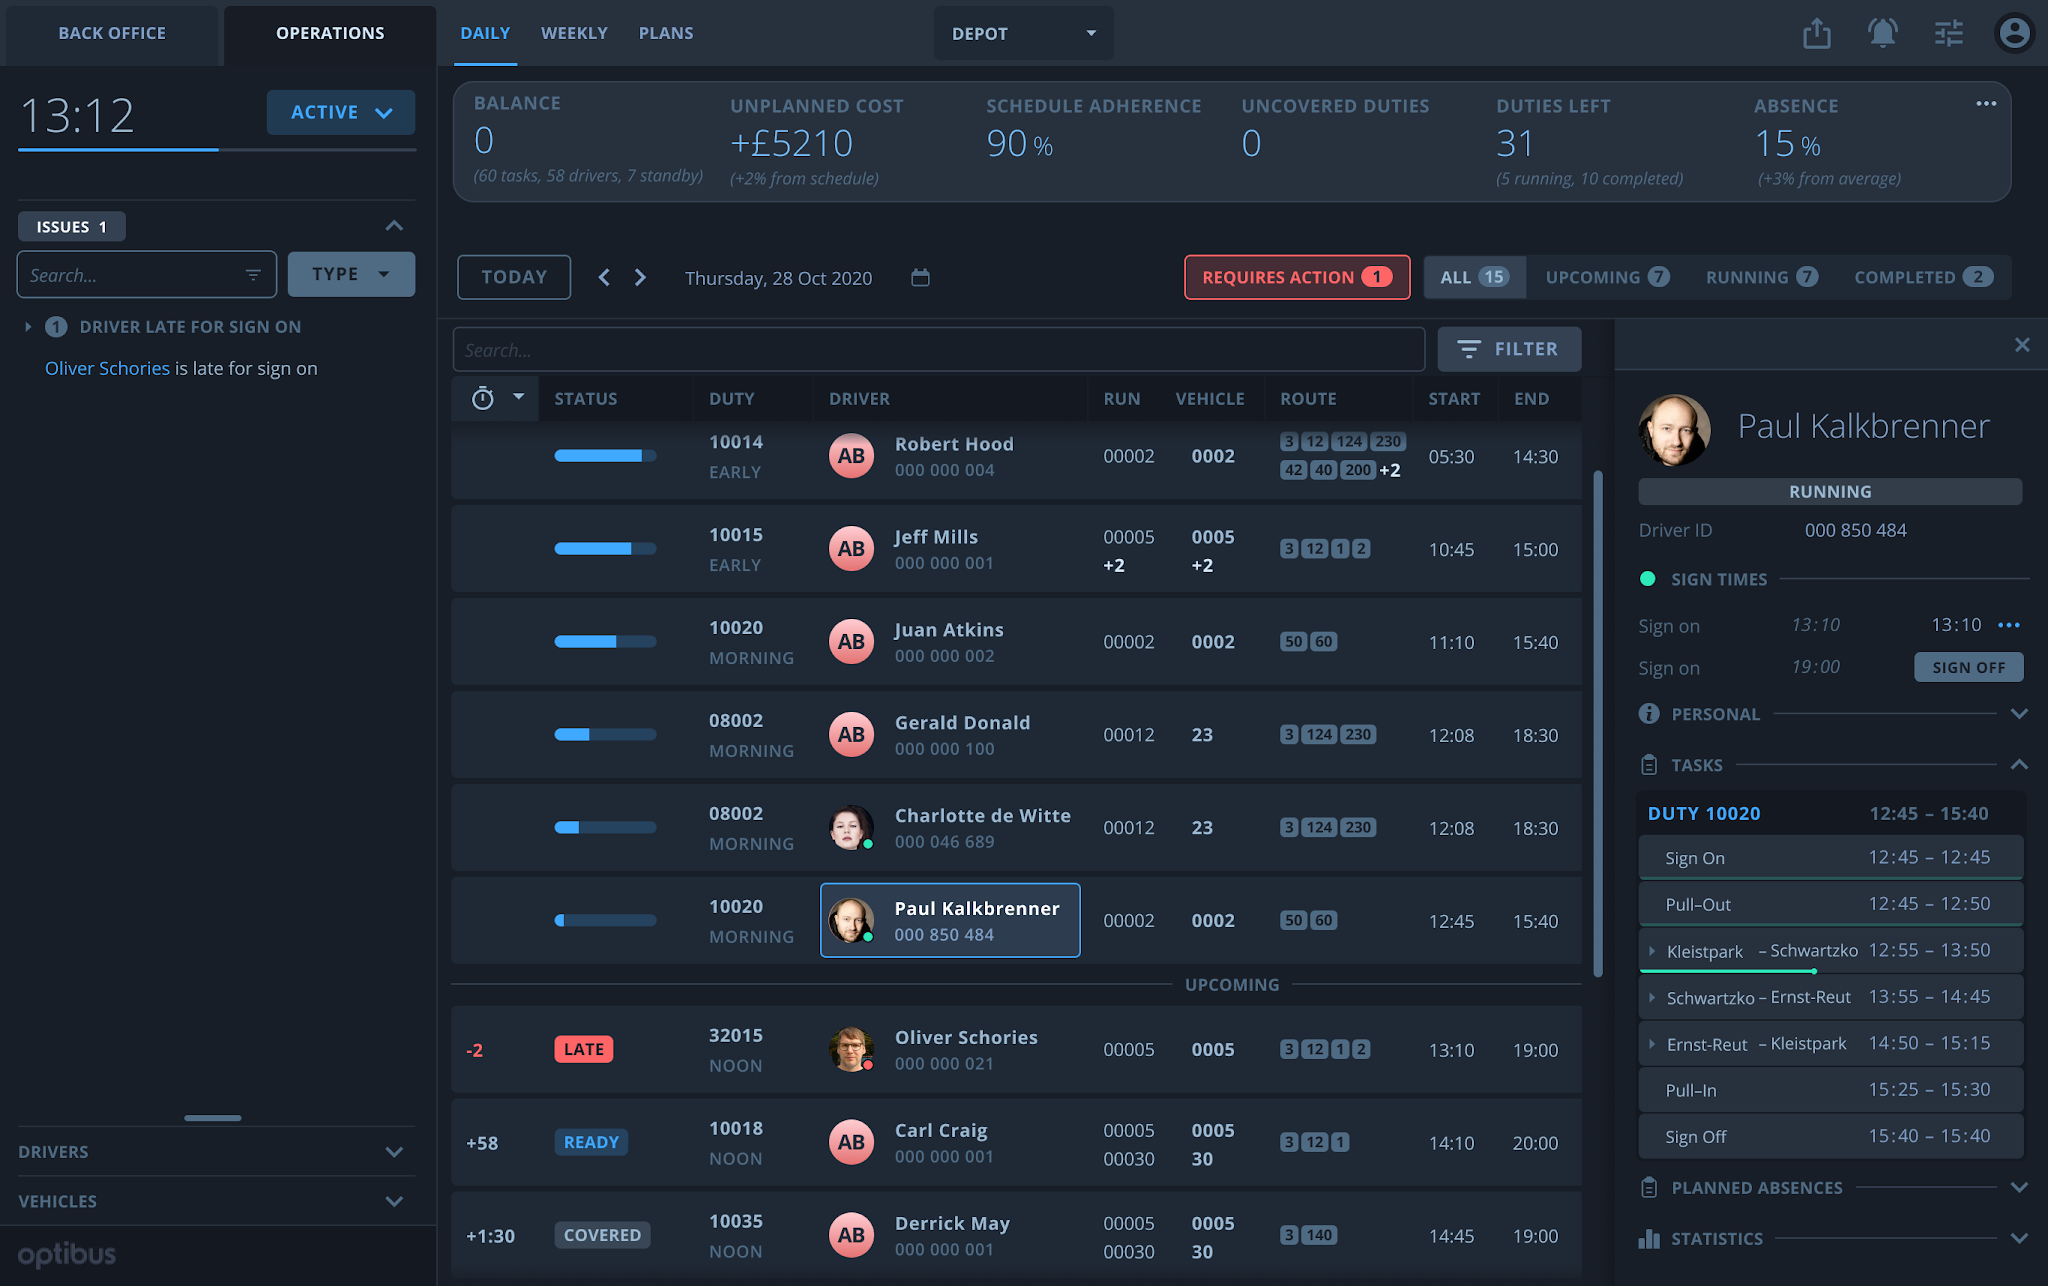Viewport: 2048px width, 1286px height.
Task: Open the calendar icon next to the date
Action: (x=920, y=278)
